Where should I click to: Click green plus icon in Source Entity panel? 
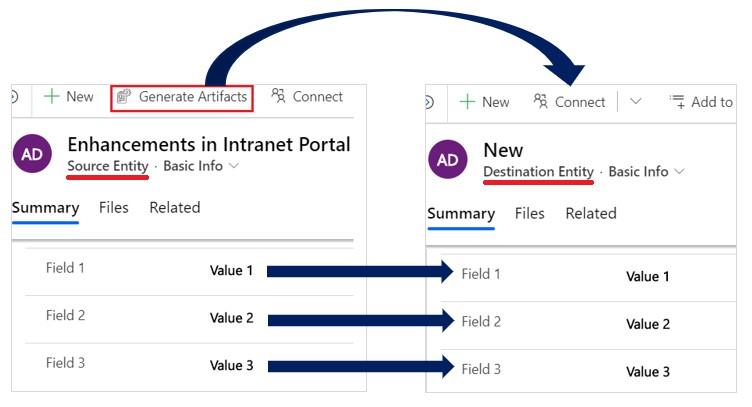[51, 96]
